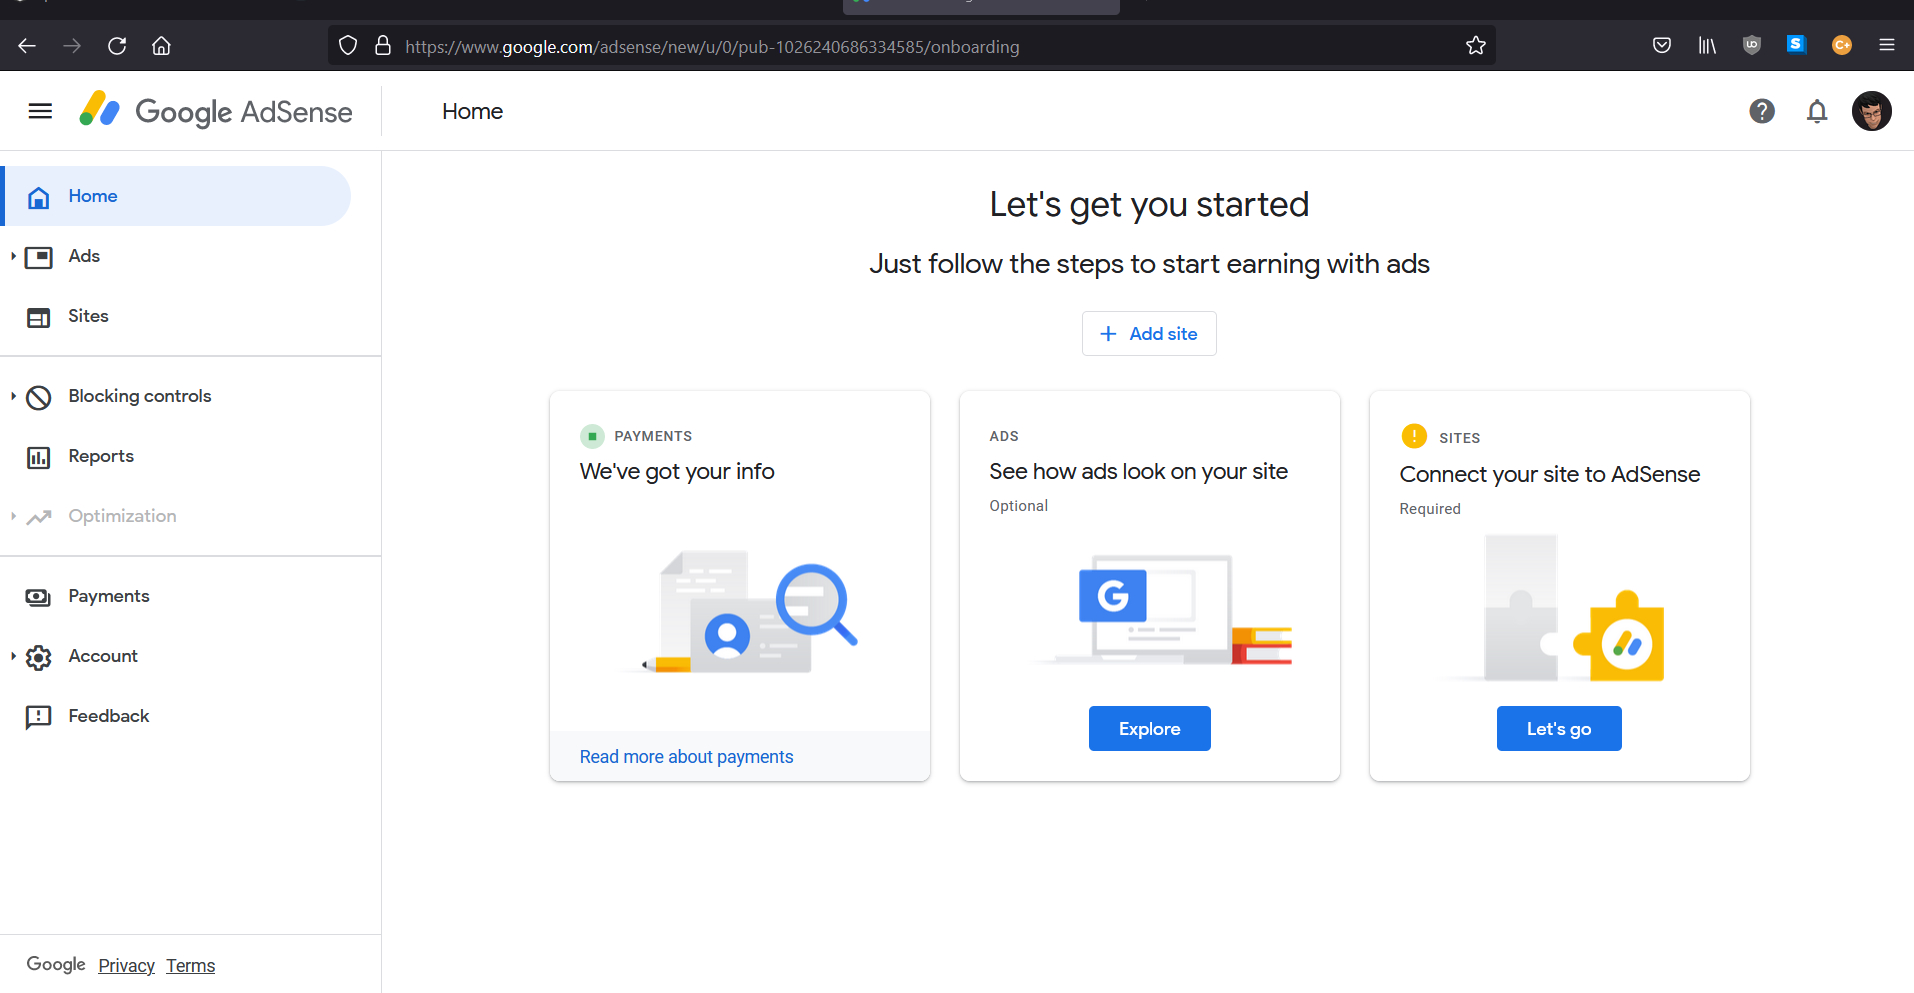1914x993 pixels.
Task: Click the Blocking controls icon
Action: 39,397
